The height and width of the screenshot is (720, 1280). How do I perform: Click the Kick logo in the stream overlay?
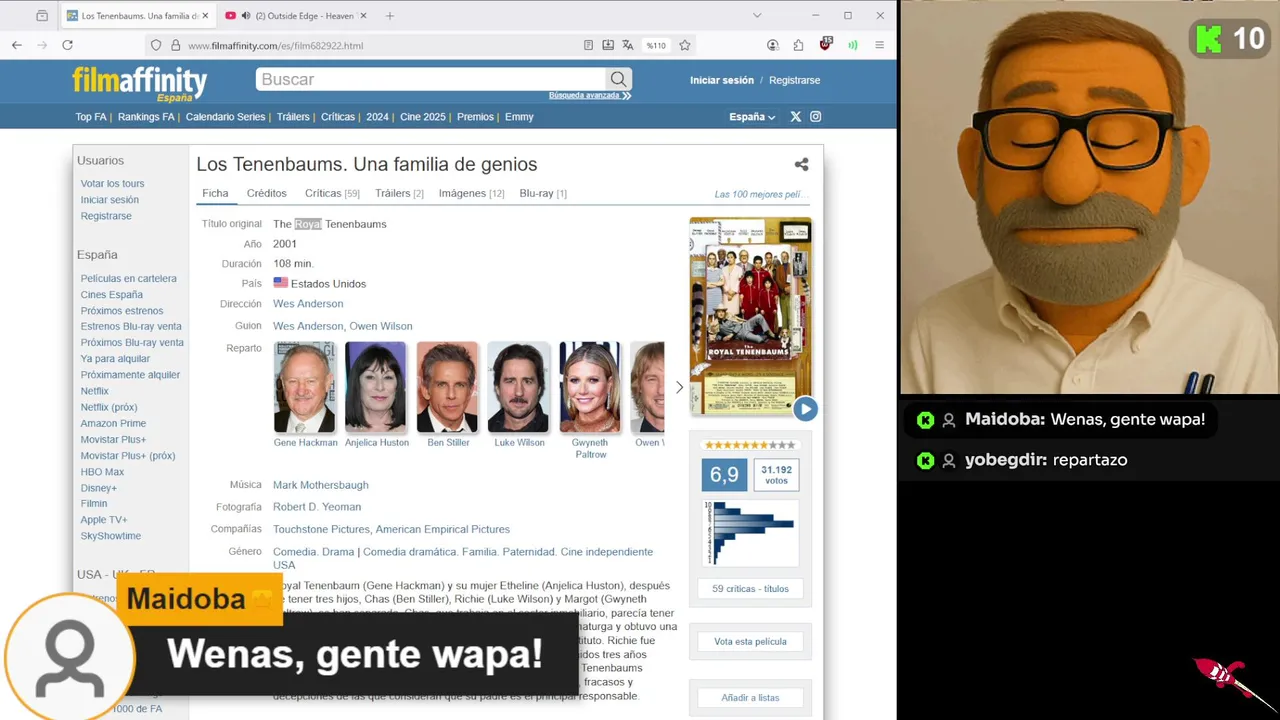point(1209,39)
